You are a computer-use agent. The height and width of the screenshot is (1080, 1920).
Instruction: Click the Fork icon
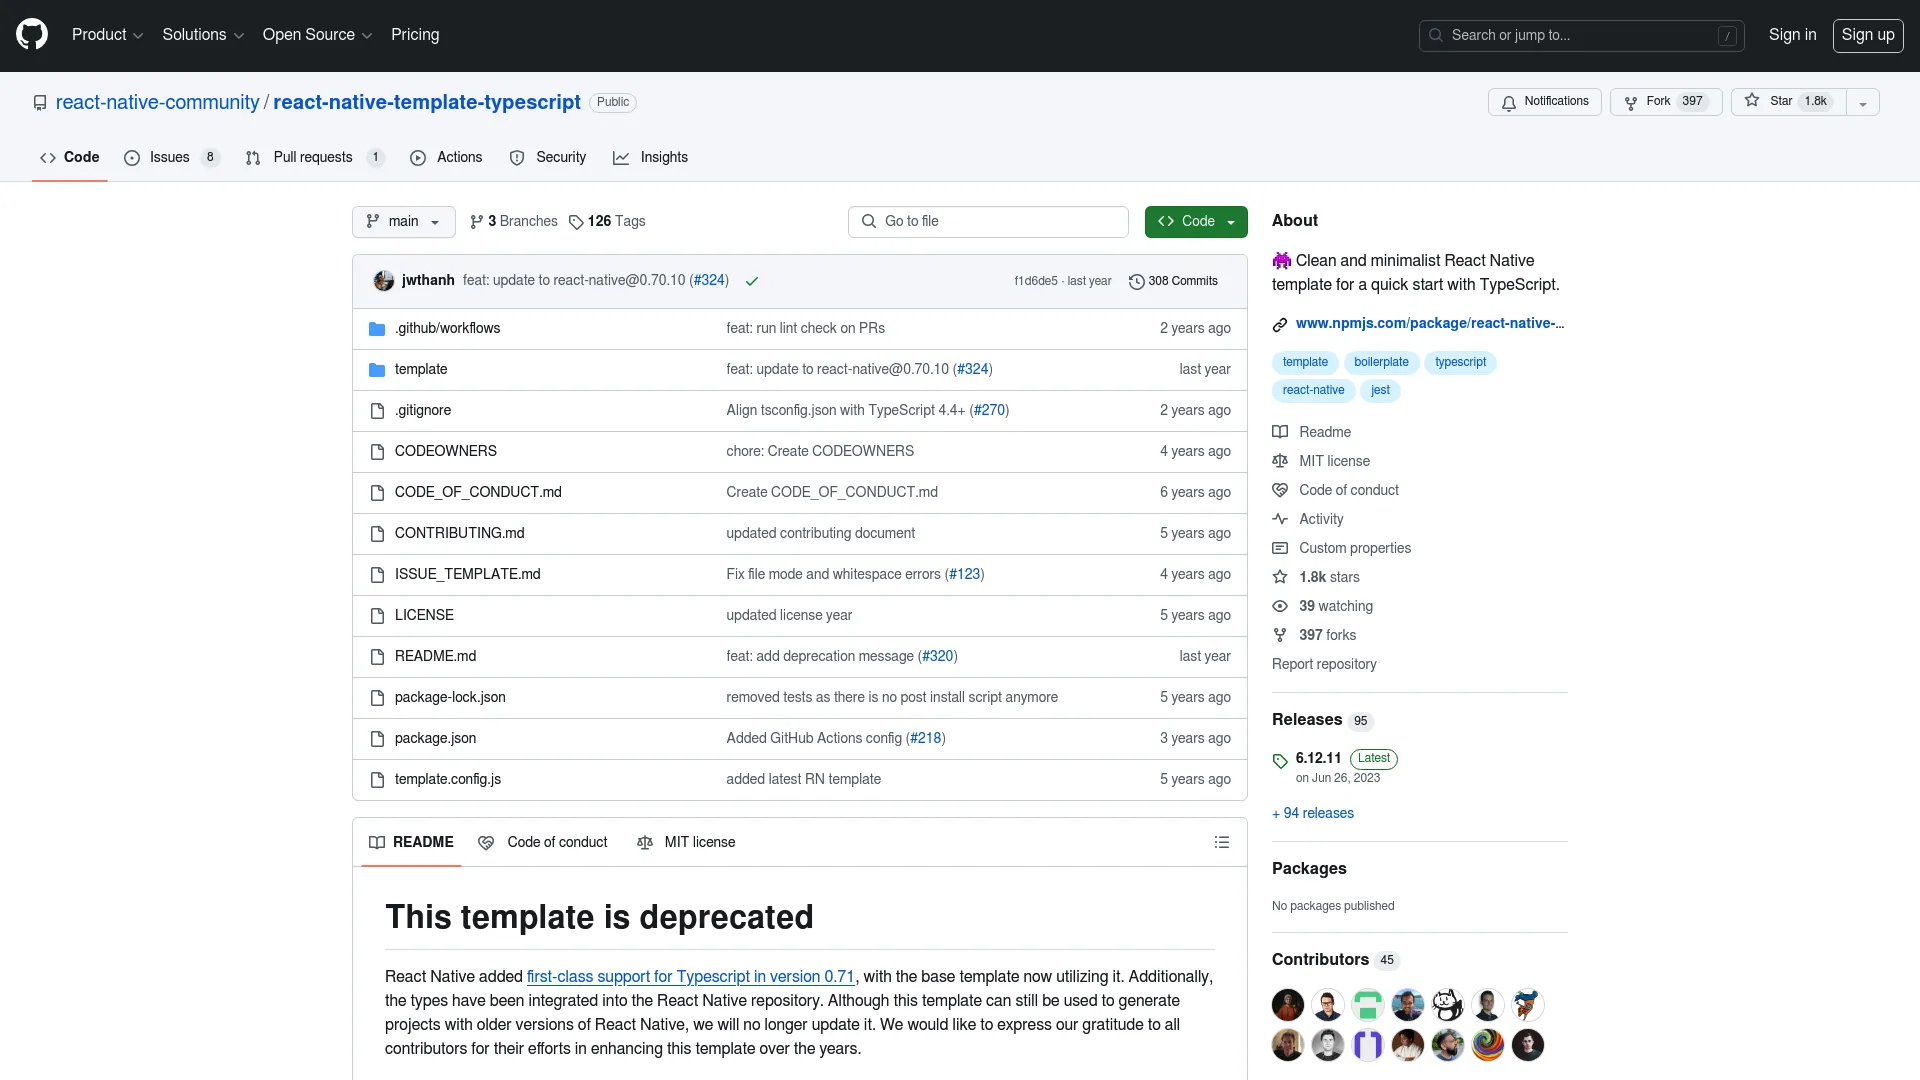(1631, 102)
